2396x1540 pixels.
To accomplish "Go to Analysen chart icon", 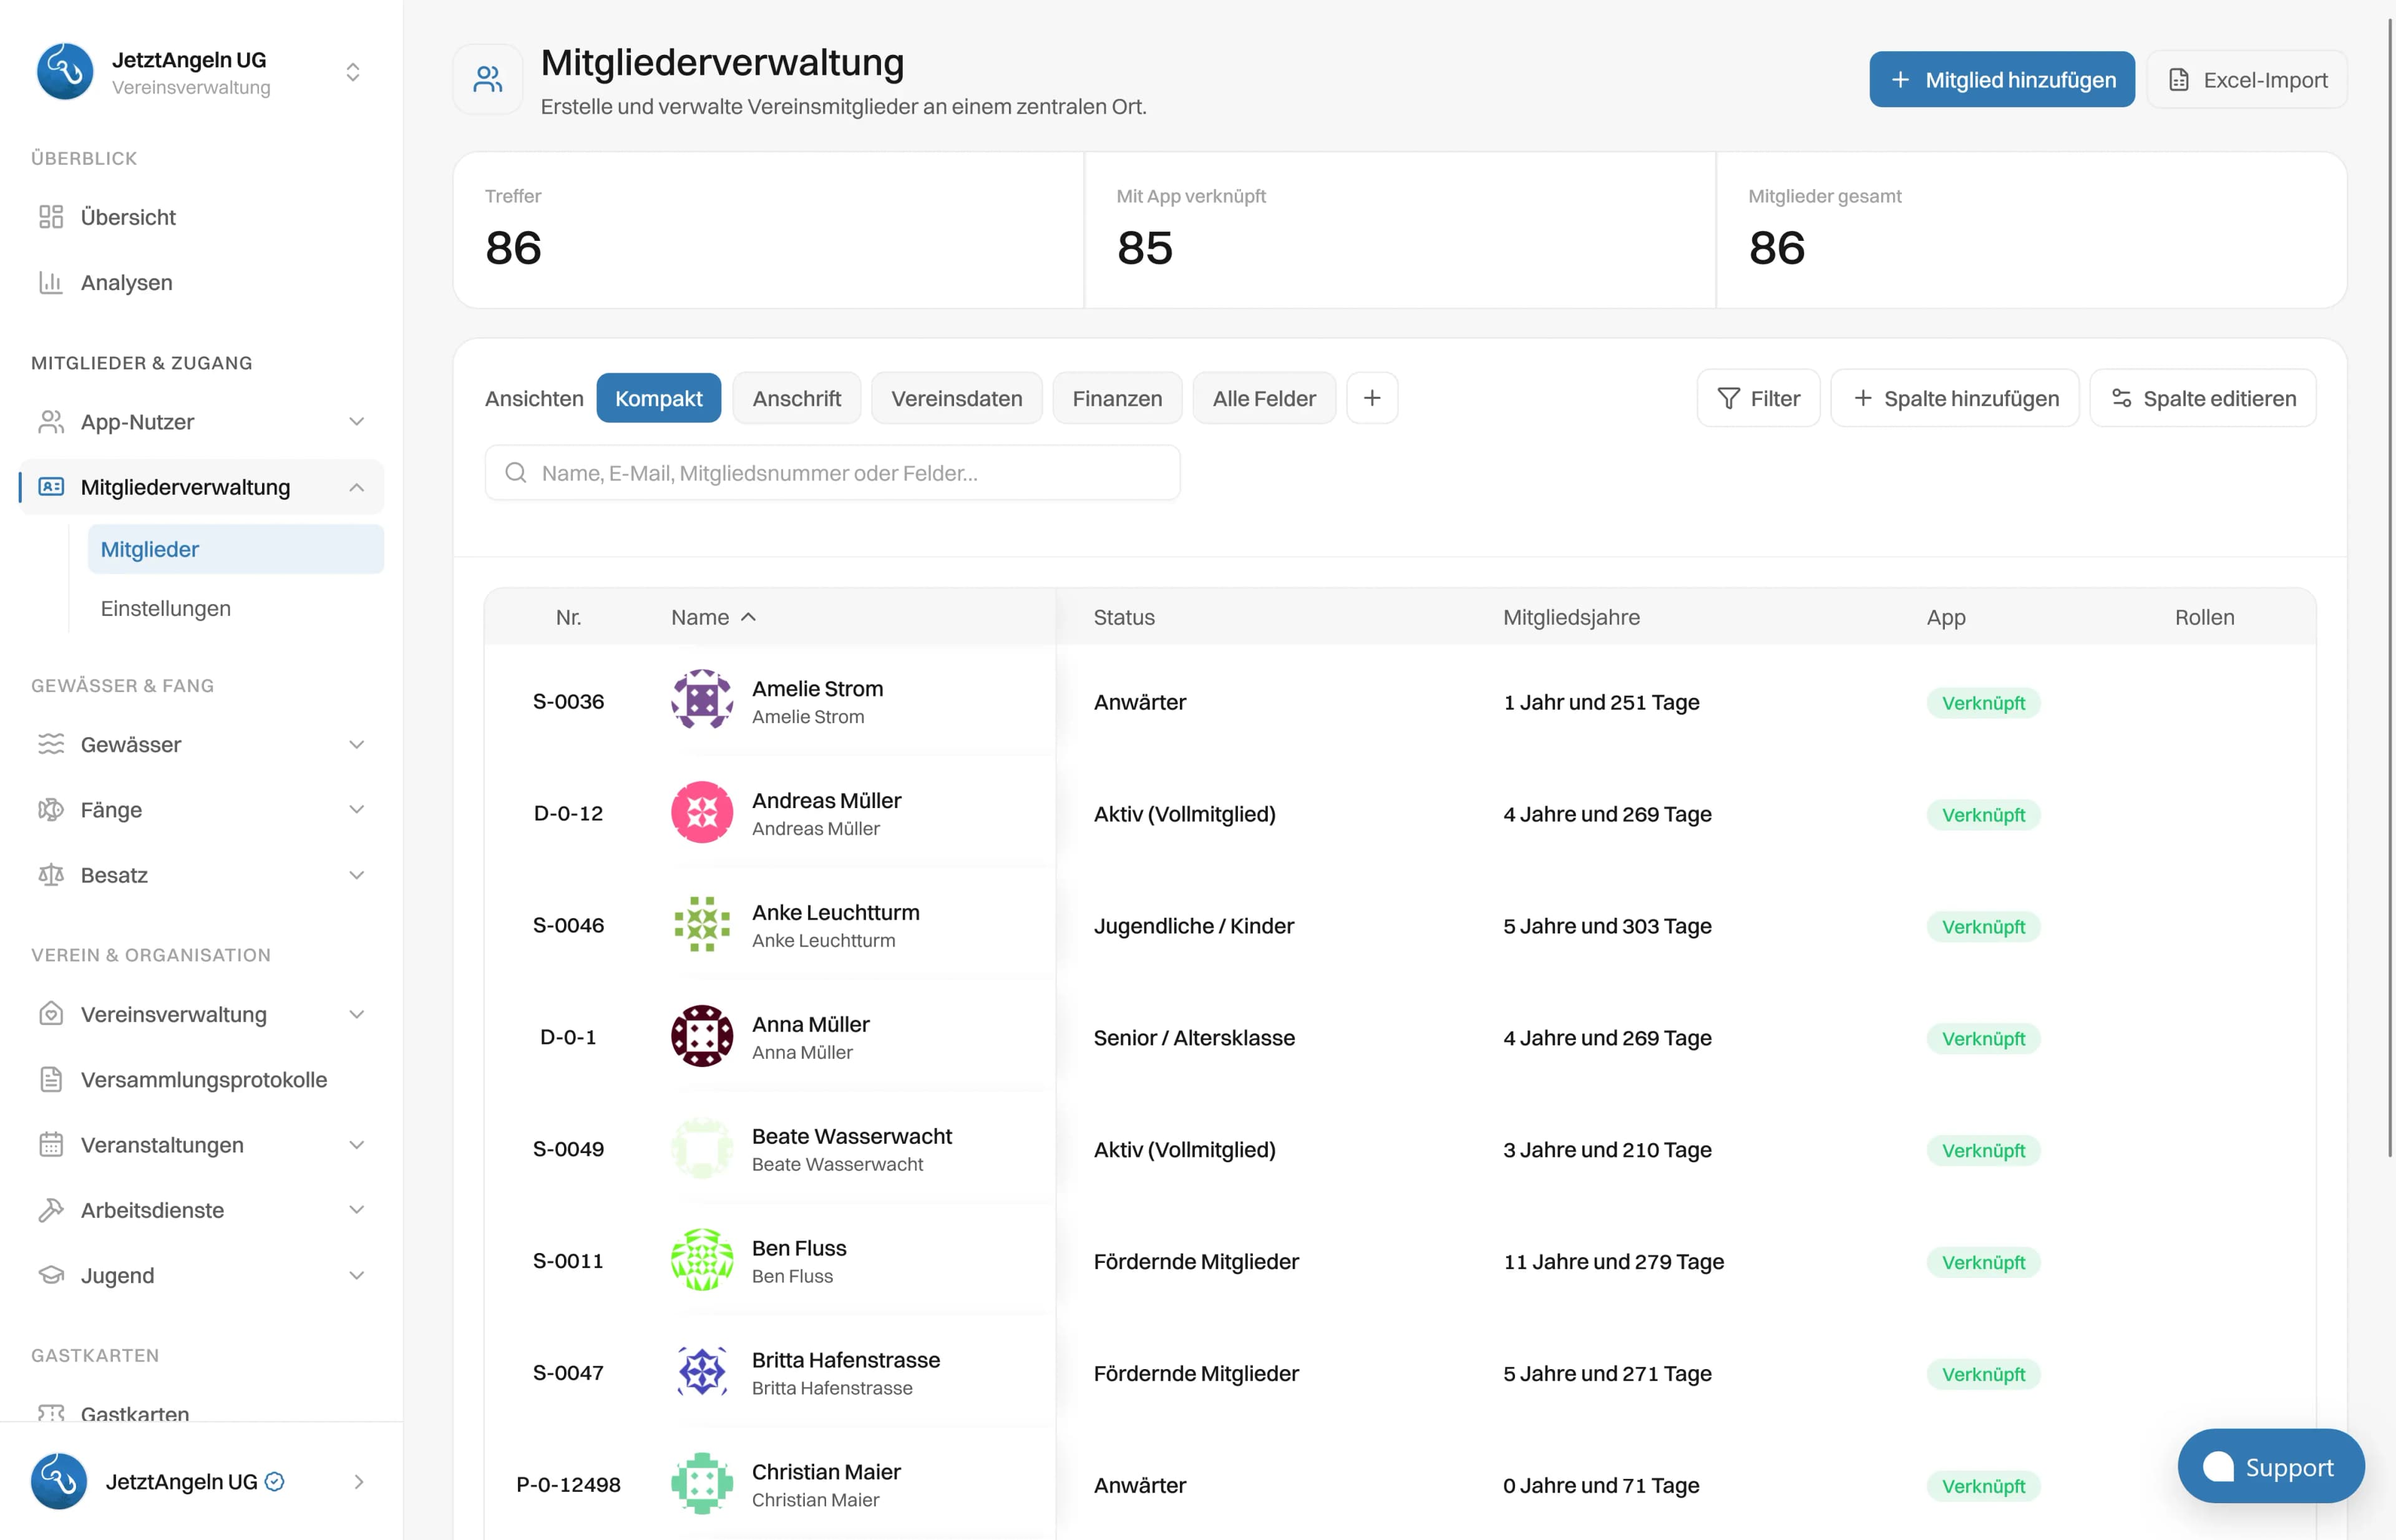I will click(51, 282).
